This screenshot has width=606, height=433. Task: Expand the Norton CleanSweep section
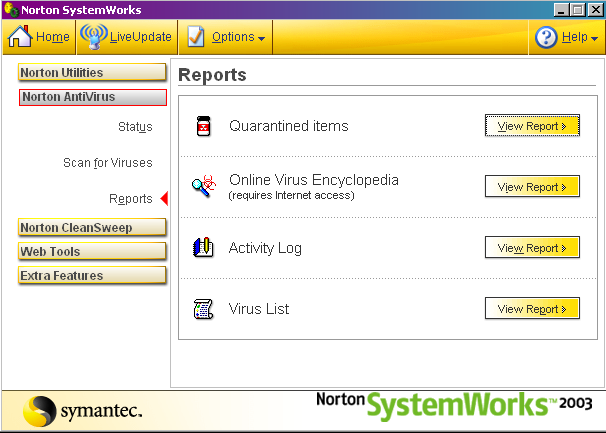92,227
